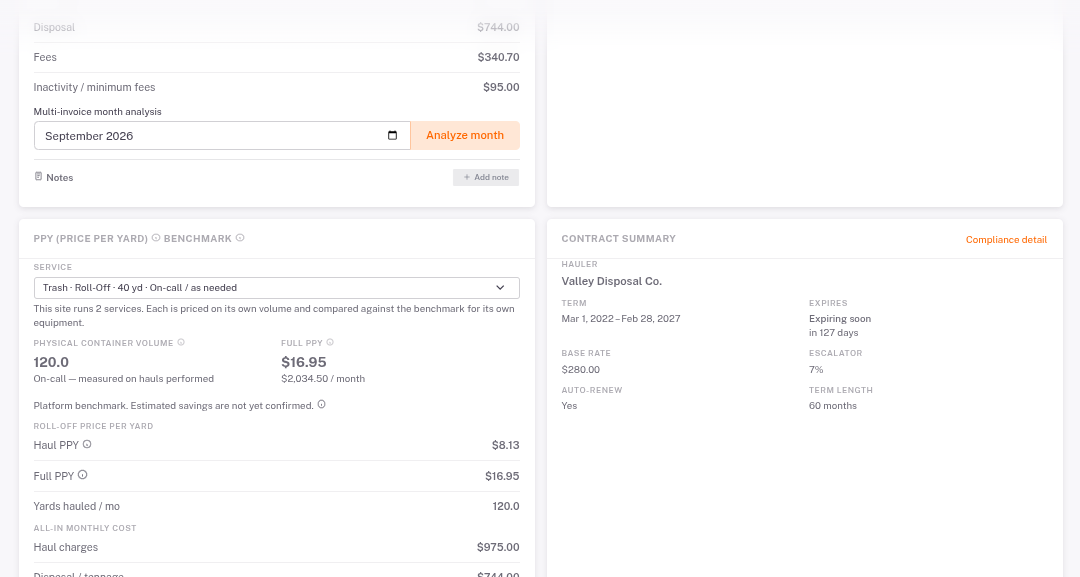1080x577 pixels.
Task: Click the Haul PPY value $8.13
Action: point(506,445)
